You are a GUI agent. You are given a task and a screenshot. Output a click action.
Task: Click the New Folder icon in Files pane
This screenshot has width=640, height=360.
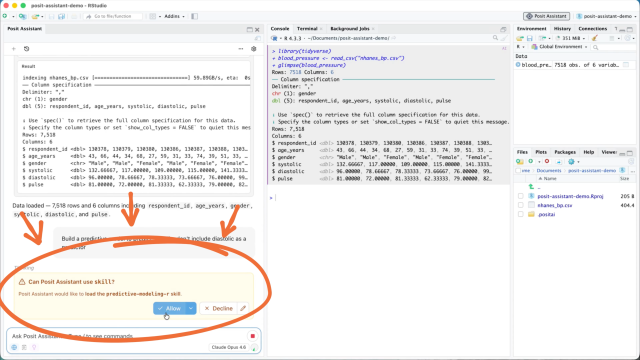520,162
